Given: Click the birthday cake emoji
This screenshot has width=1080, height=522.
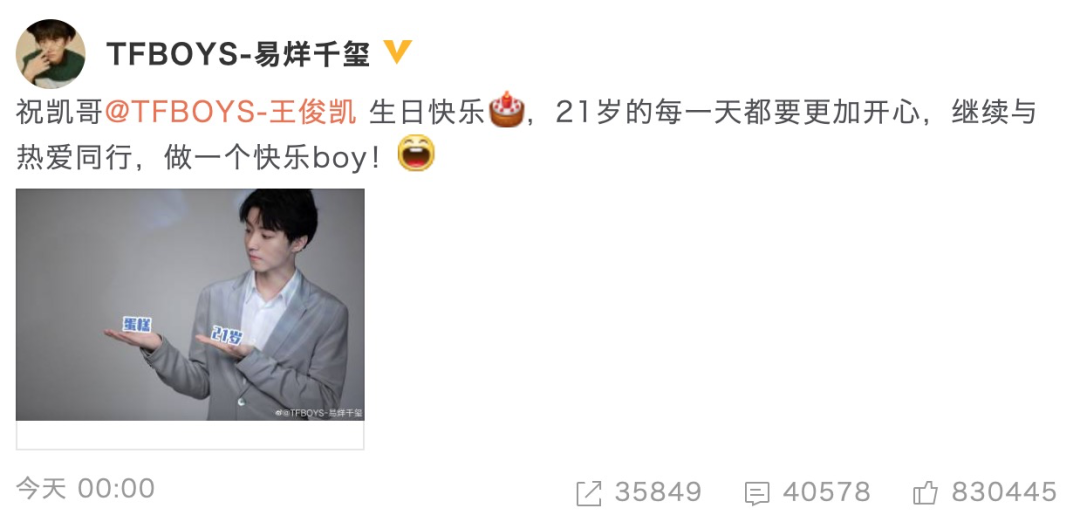Looking at the screenshot, I should [507, 109].
